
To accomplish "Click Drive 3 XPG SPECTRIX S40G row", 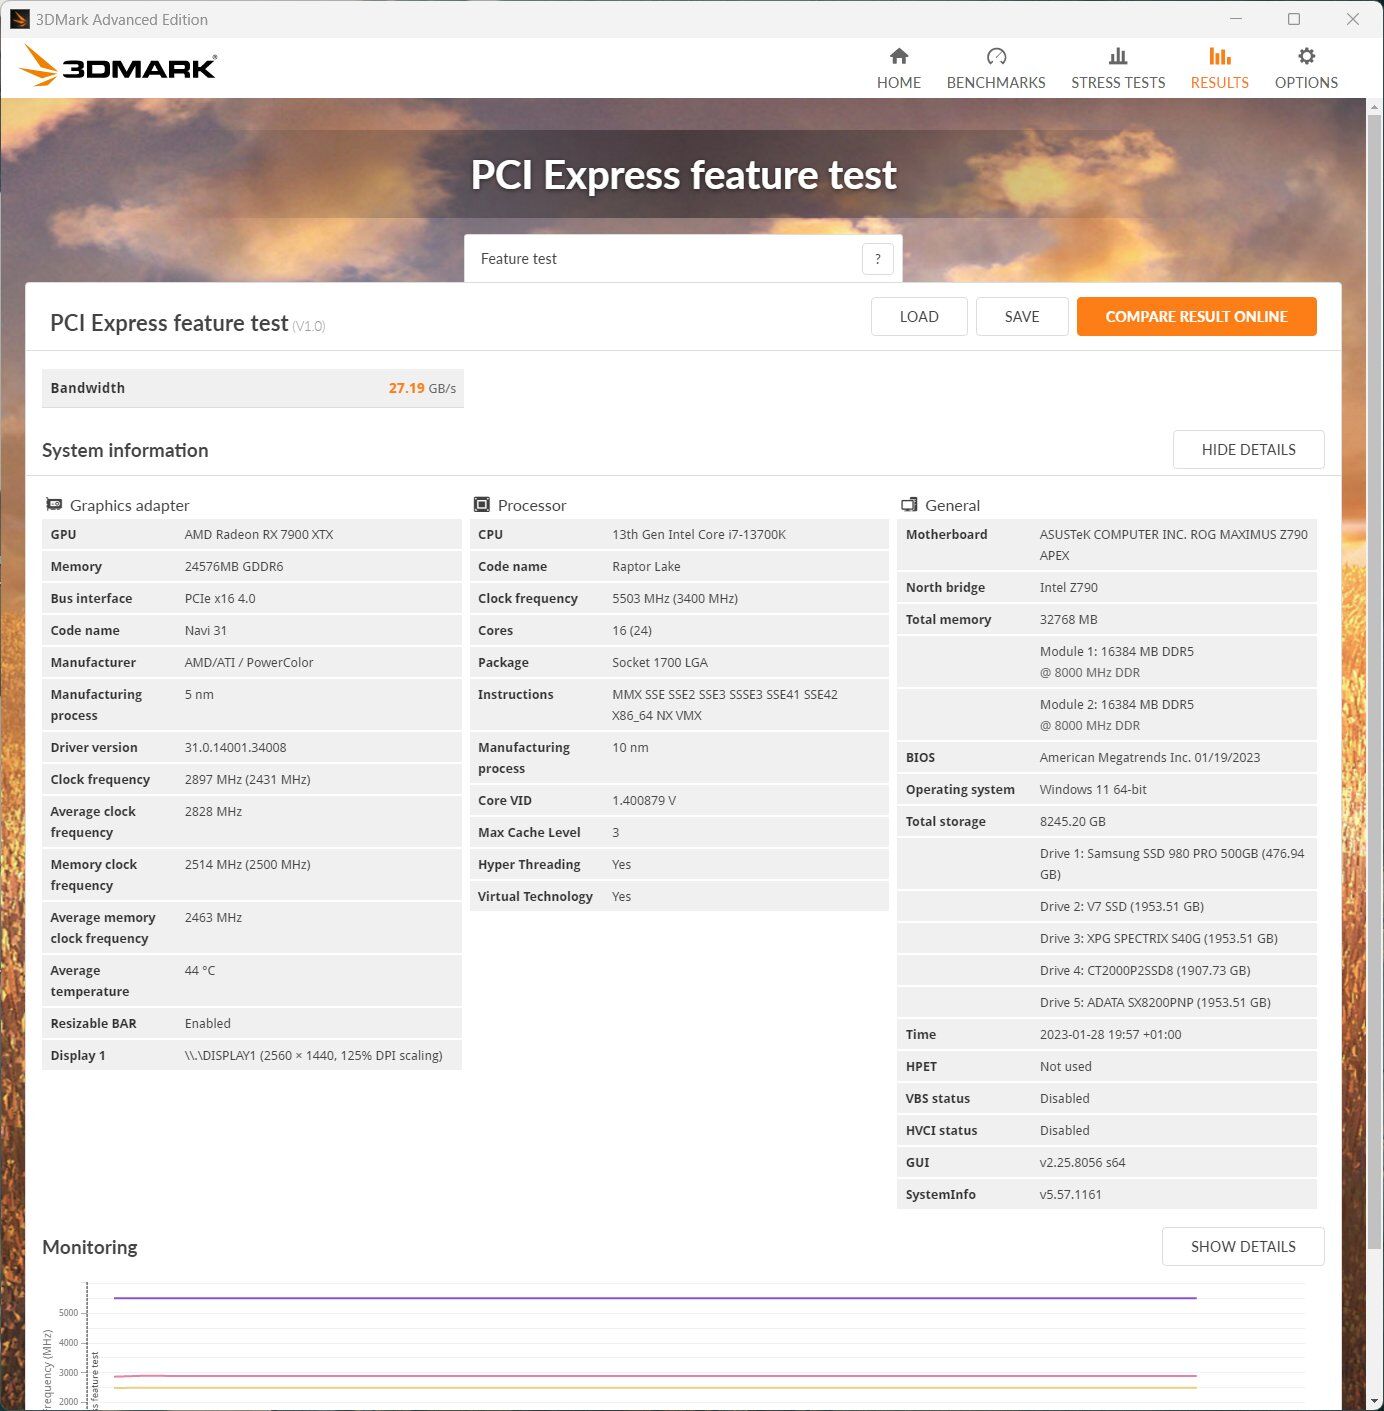I will click(x=1107, y=939).
